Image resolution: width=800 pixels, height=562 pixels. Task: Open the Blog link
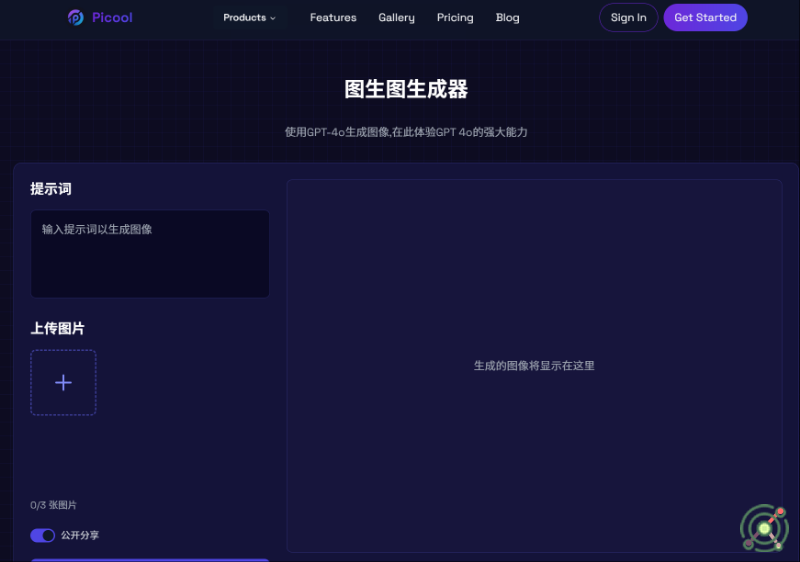508,18
